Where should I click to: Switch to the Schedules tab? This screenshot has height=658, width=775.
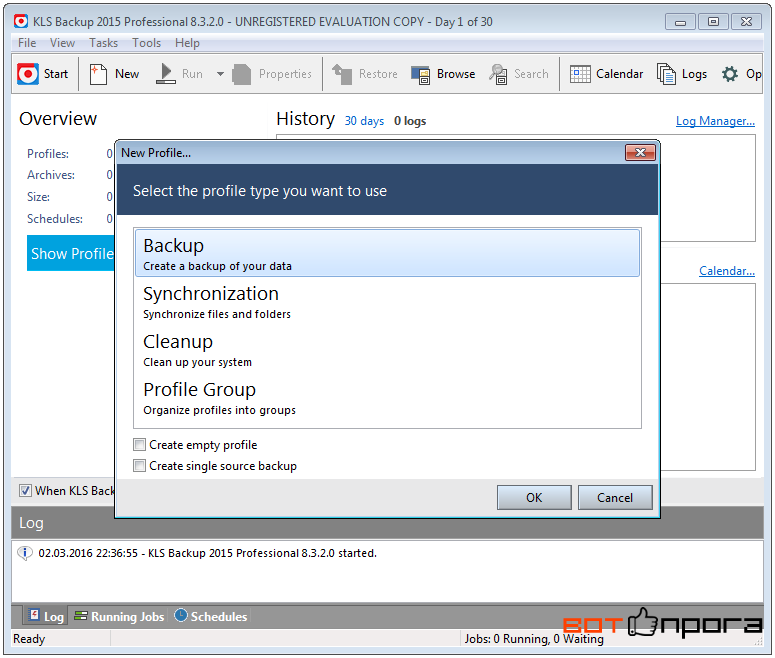(211, 616)
